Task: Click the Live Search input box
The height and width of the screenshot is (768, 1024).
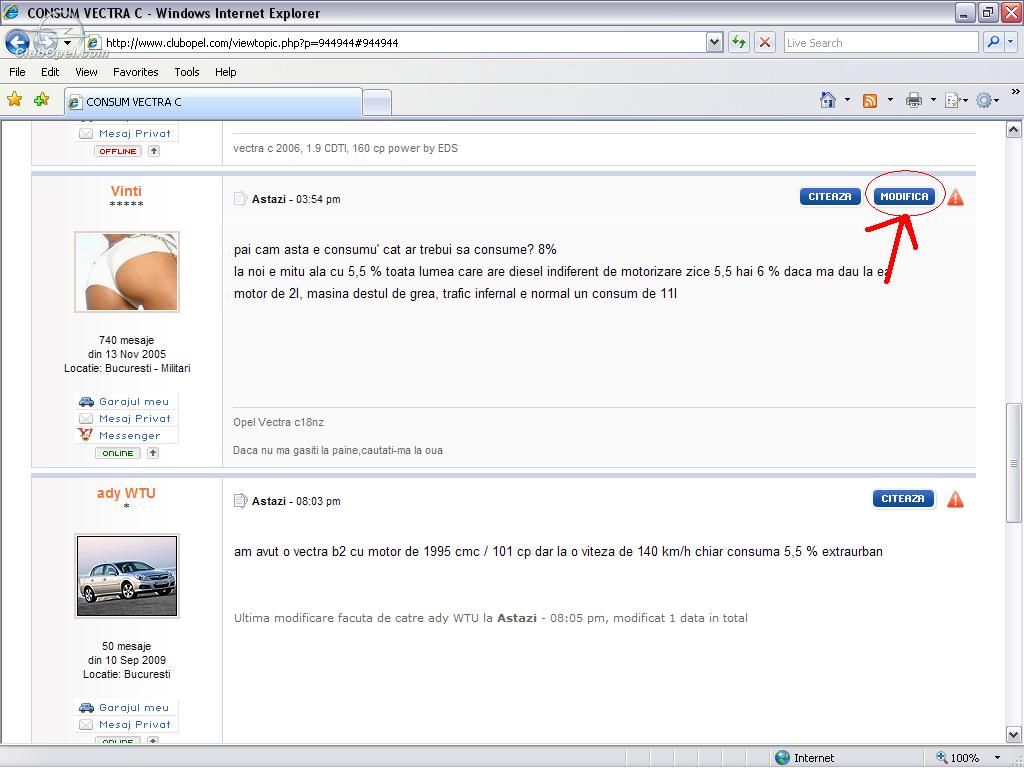Action: tap(881, 42)
